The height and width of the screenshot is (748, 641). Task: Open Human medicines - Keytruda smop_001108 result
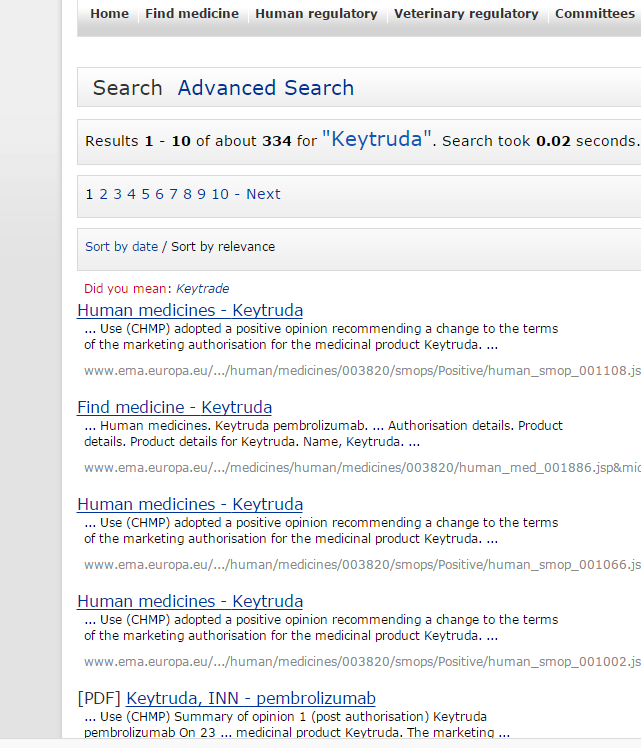tap(190, 311)
